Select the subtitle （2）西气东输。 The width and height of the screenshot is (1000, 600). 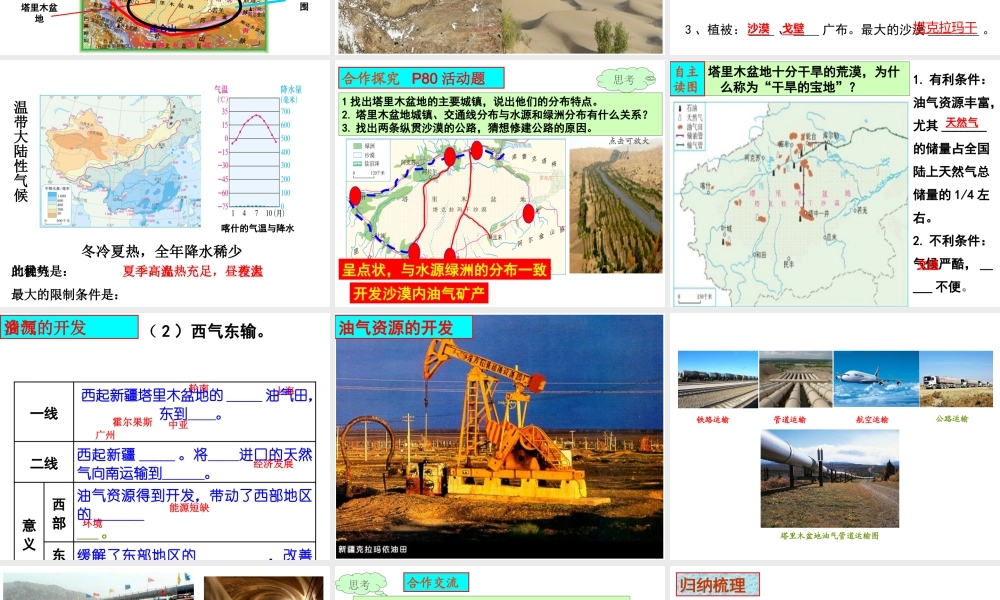point(207,331)
